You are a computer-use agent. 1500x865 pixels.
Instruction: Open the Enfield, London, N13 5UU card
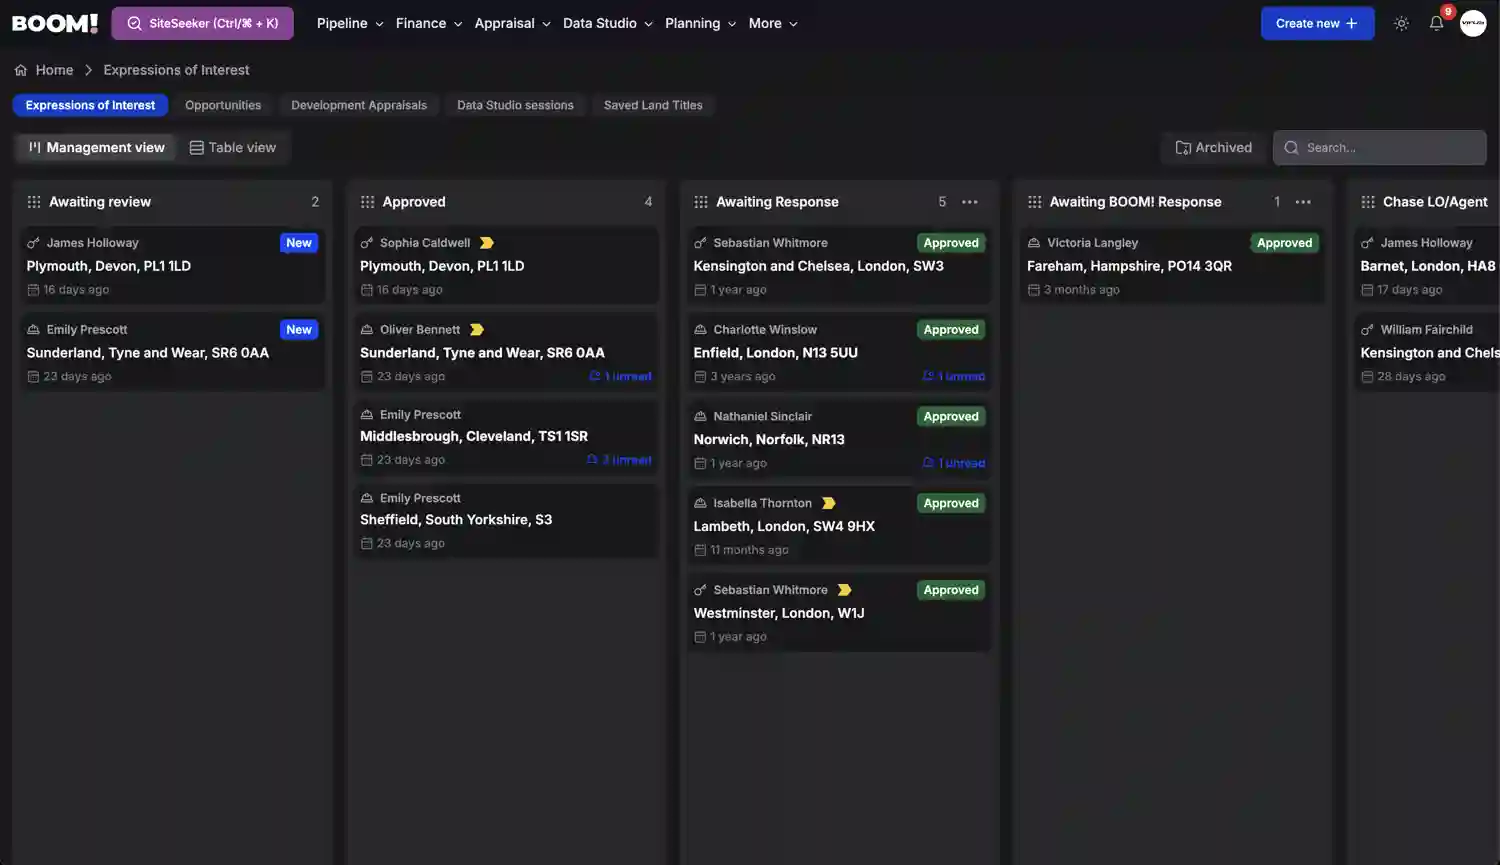click(x=840, y=352)
